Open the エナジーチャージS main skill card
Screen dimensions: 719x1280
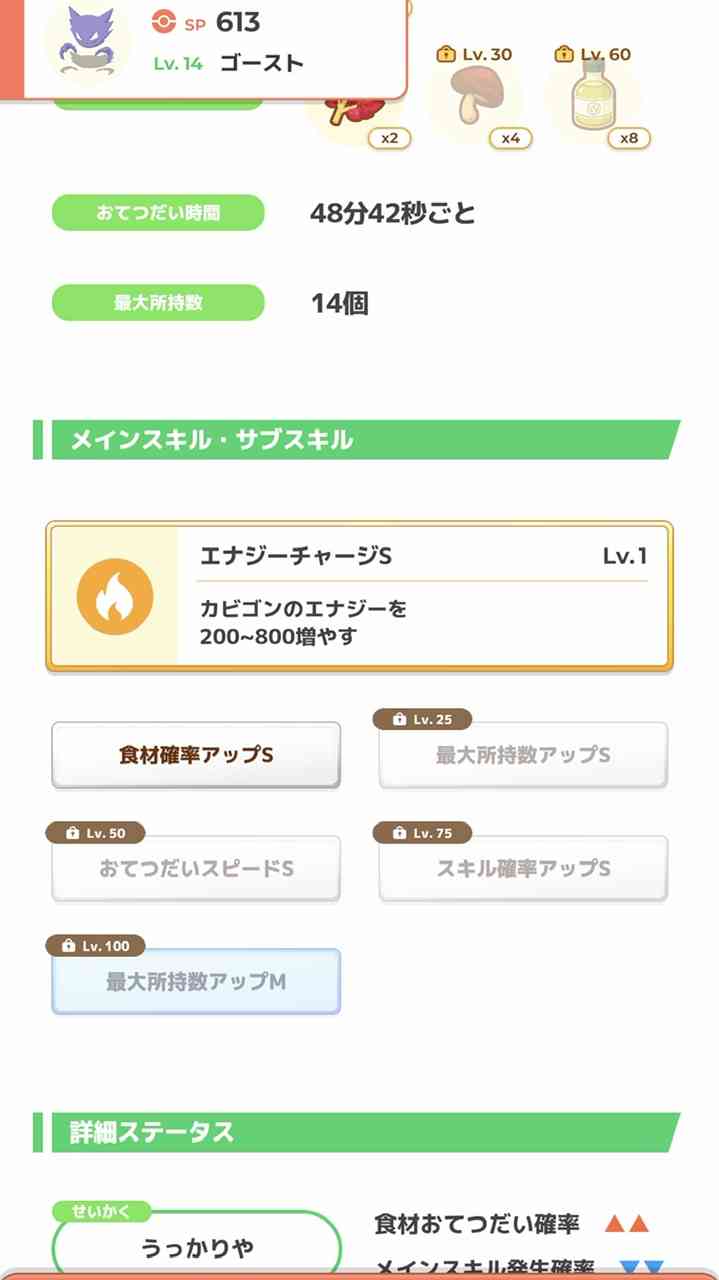coord(359,596)
